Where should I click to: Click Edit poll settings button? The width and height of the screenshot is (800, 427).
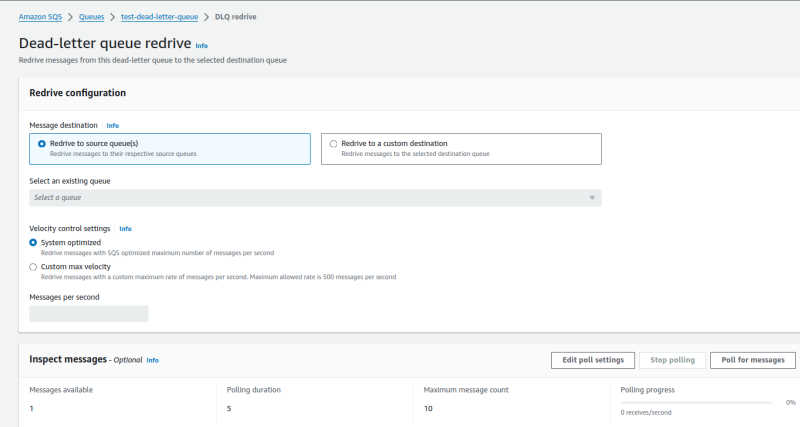(592, 360)
